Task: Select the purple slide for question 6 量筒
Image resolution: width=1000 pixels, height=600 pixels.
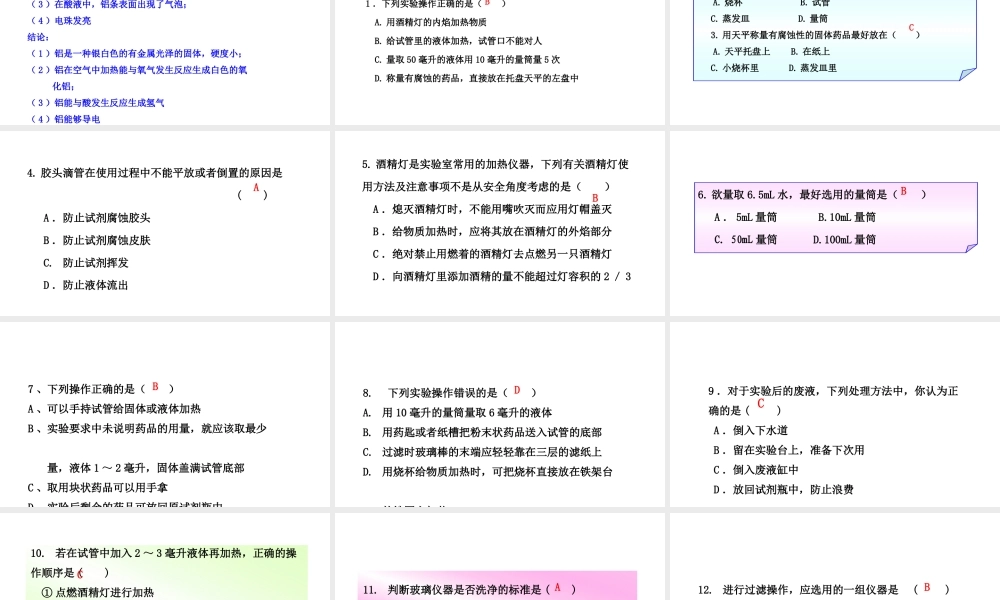Action: tap(835, 217)
